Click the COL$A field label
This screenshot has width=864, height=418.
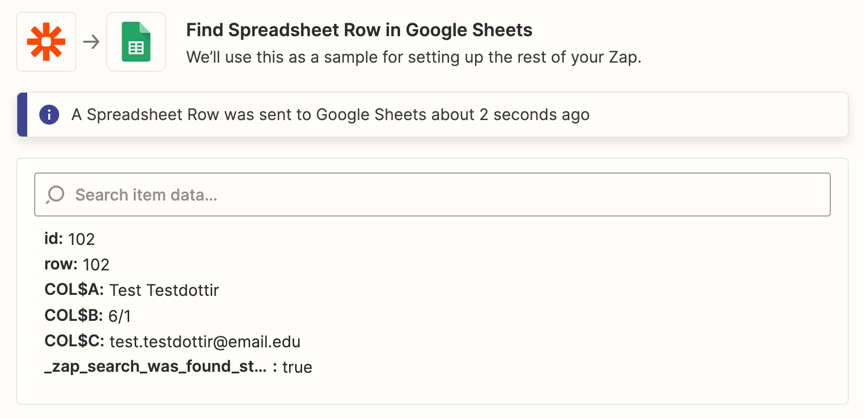pyautogui.click(x=74, y=290)
